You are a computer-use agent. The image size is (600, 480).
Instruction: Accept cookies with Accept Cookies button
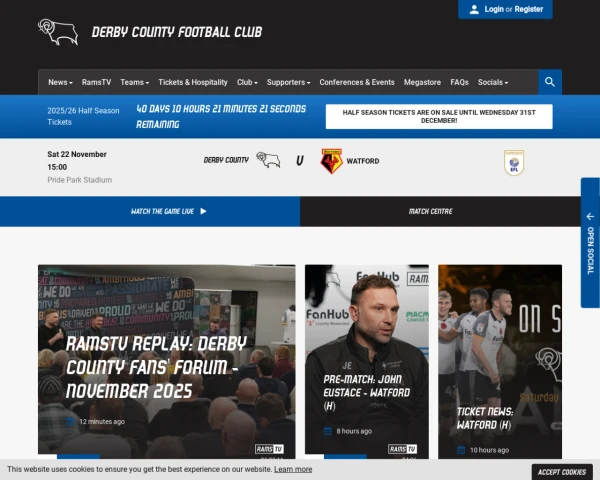coord(562,472)
